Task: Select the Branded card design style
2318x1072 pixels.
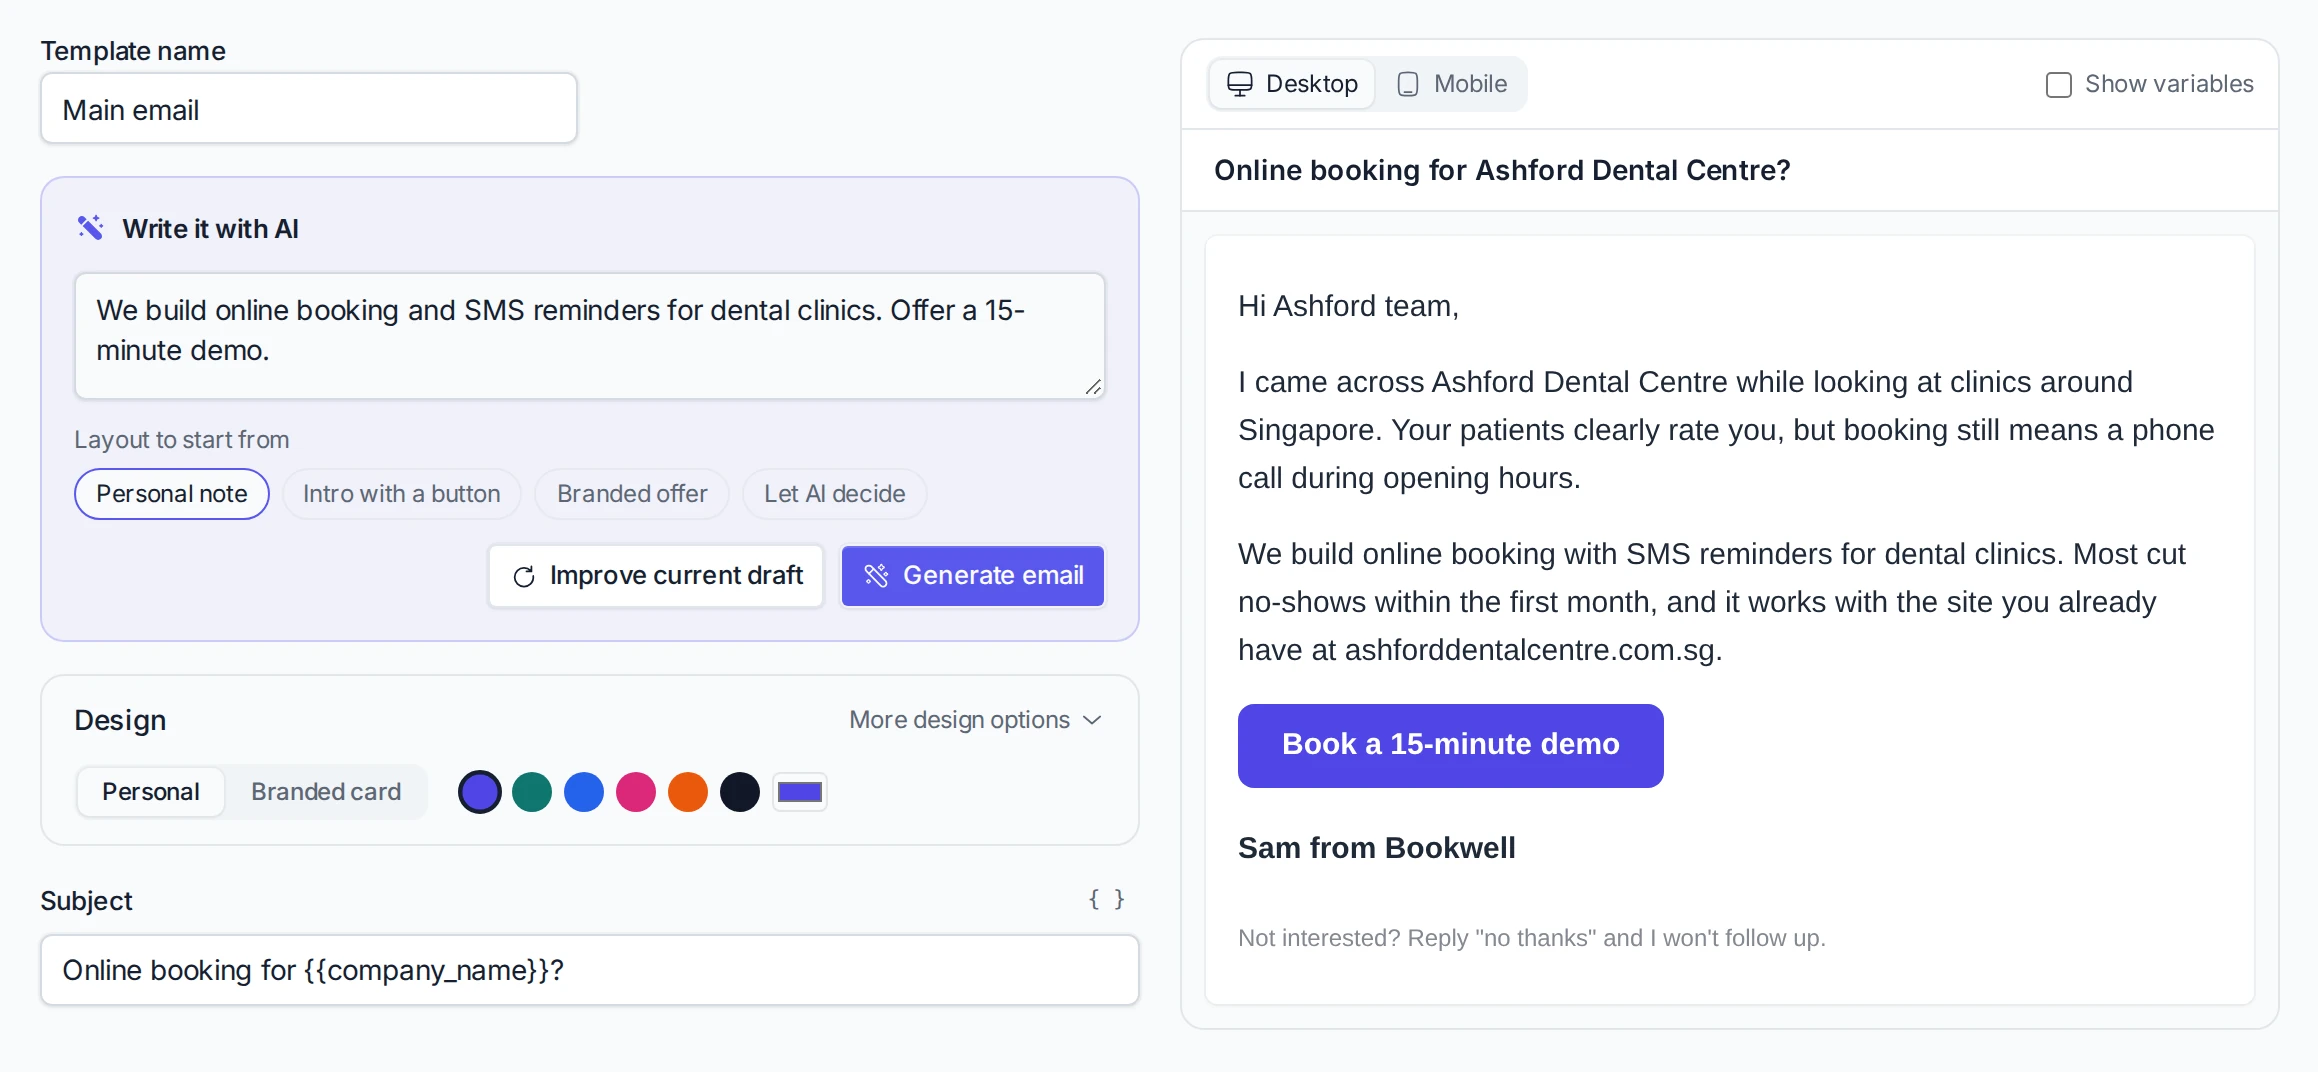Action: coord(326,792)
